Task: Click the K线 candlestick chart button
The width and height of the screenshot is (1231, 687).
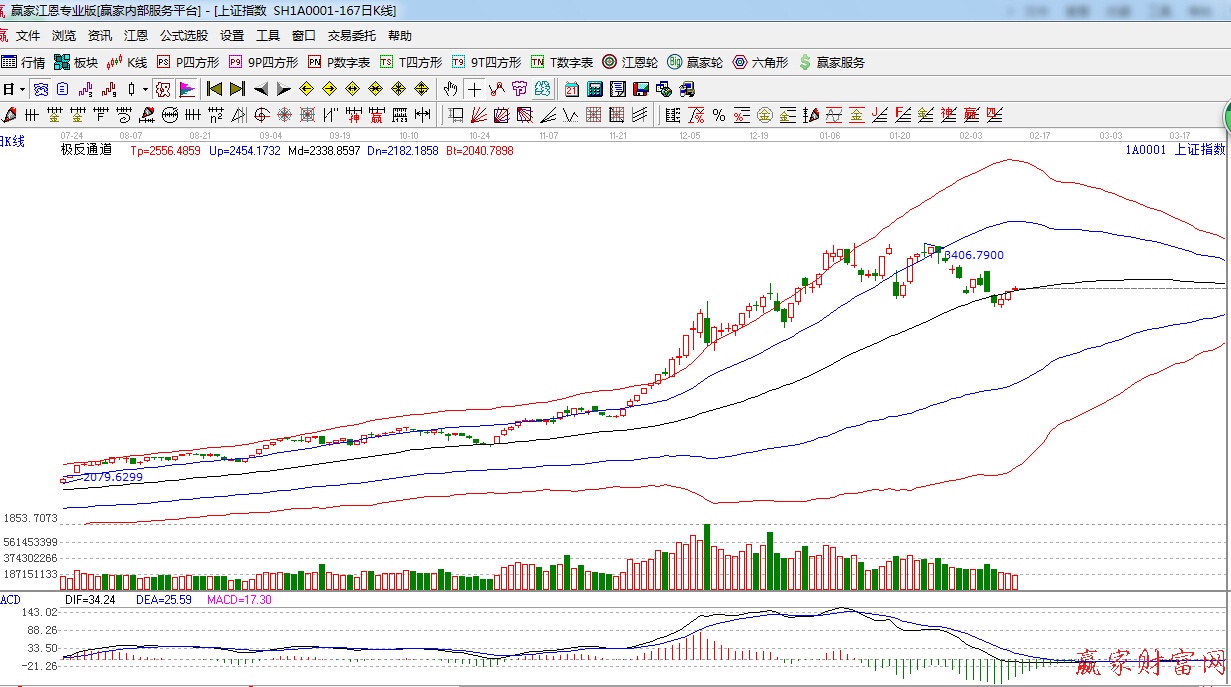Action: pos(127,62)
